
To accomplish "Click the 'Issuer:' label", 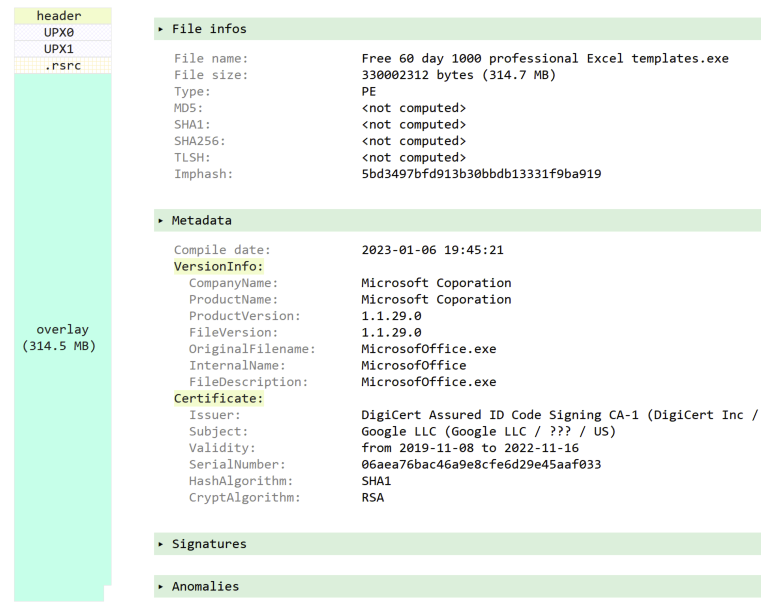I will pos(215,415).
